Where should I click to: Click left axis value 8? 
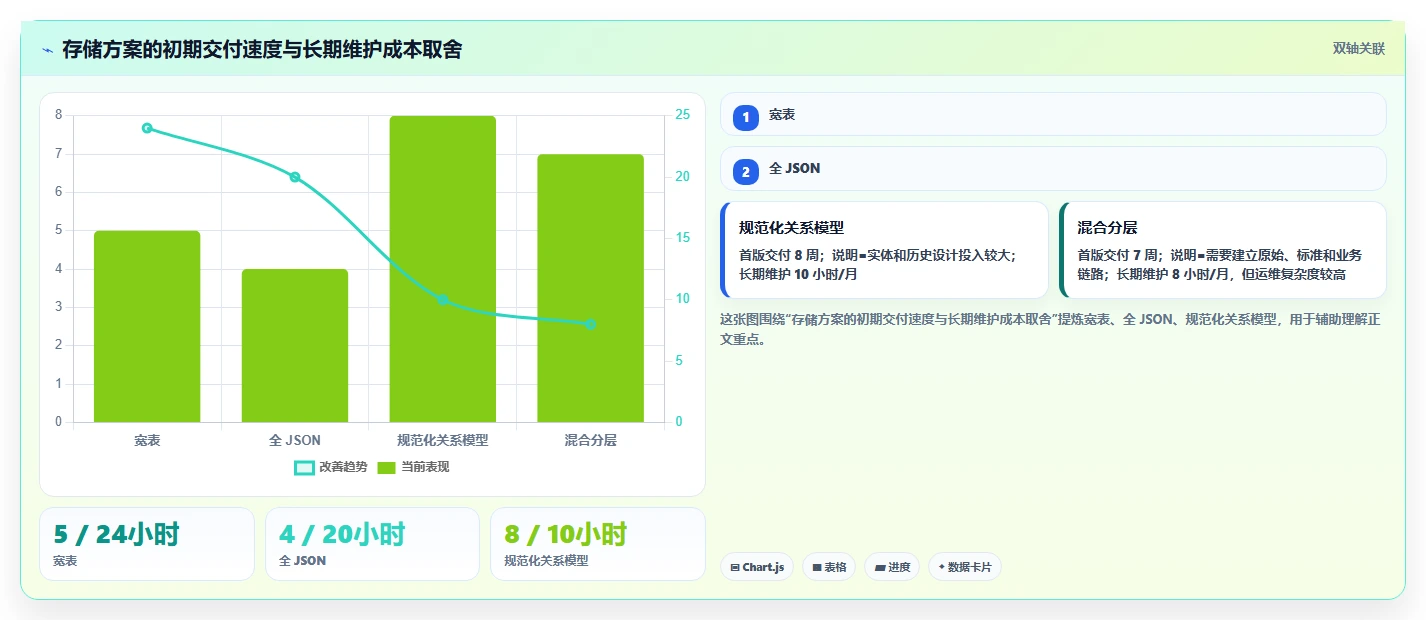point(58,115)
